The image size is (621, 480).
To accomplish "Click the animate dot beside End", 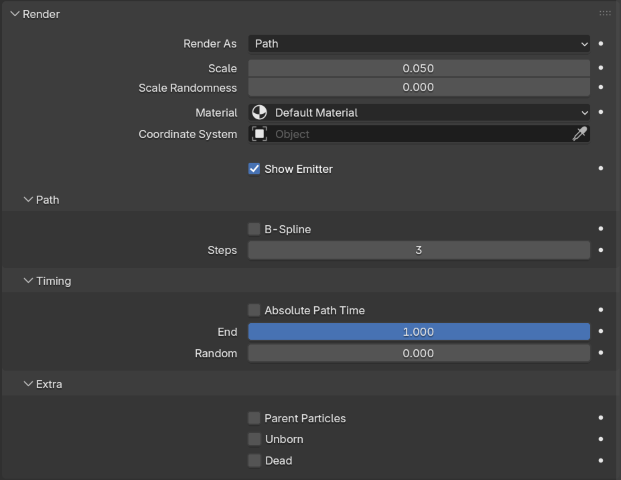I will tap(601, 331).
